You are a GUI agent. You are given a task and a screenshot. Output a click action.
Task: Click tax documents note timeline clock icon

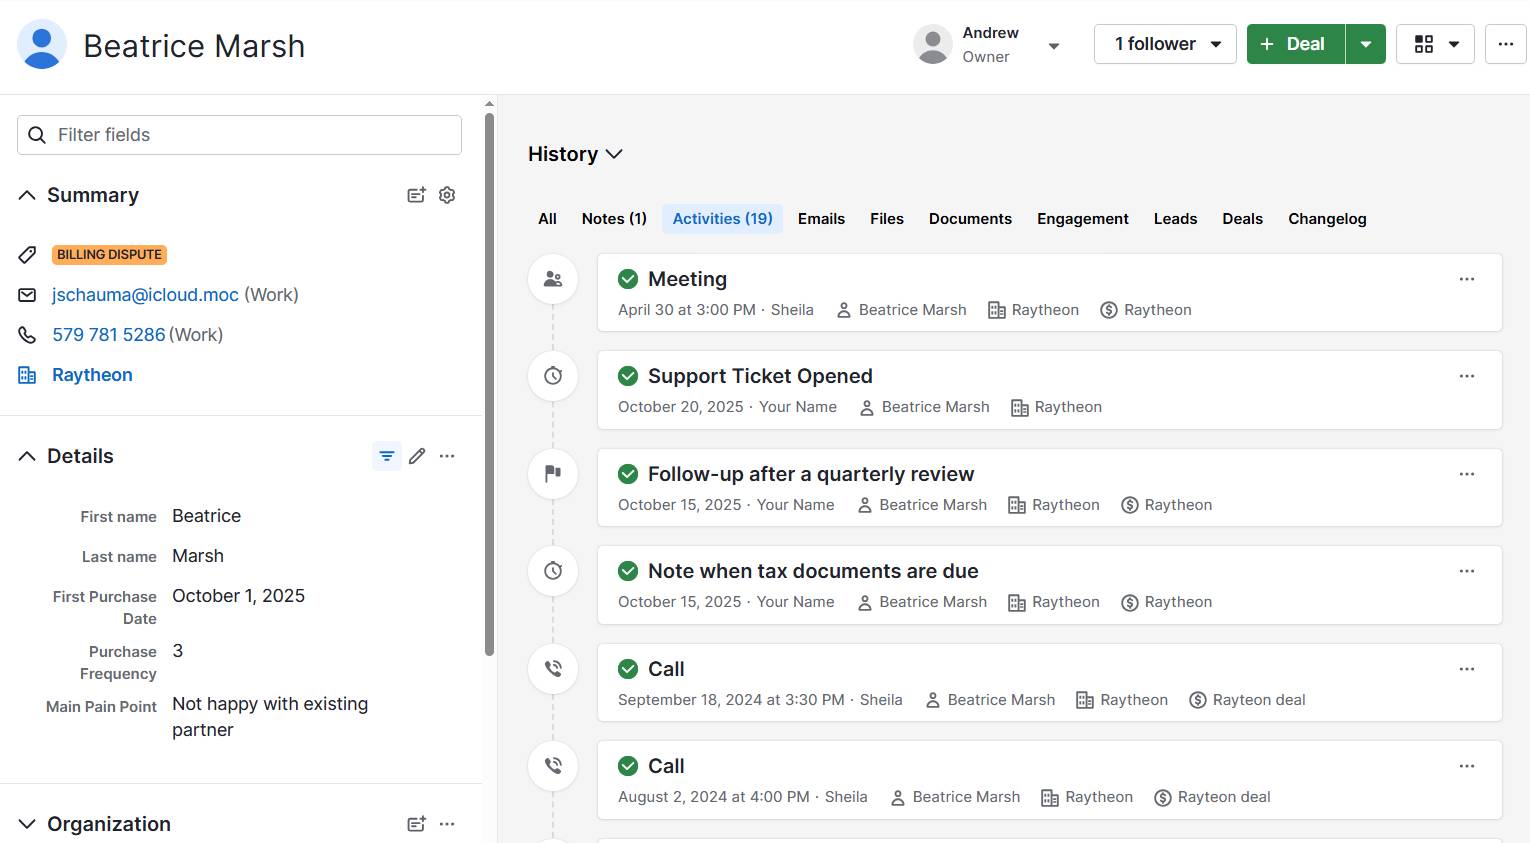point(553,571)
